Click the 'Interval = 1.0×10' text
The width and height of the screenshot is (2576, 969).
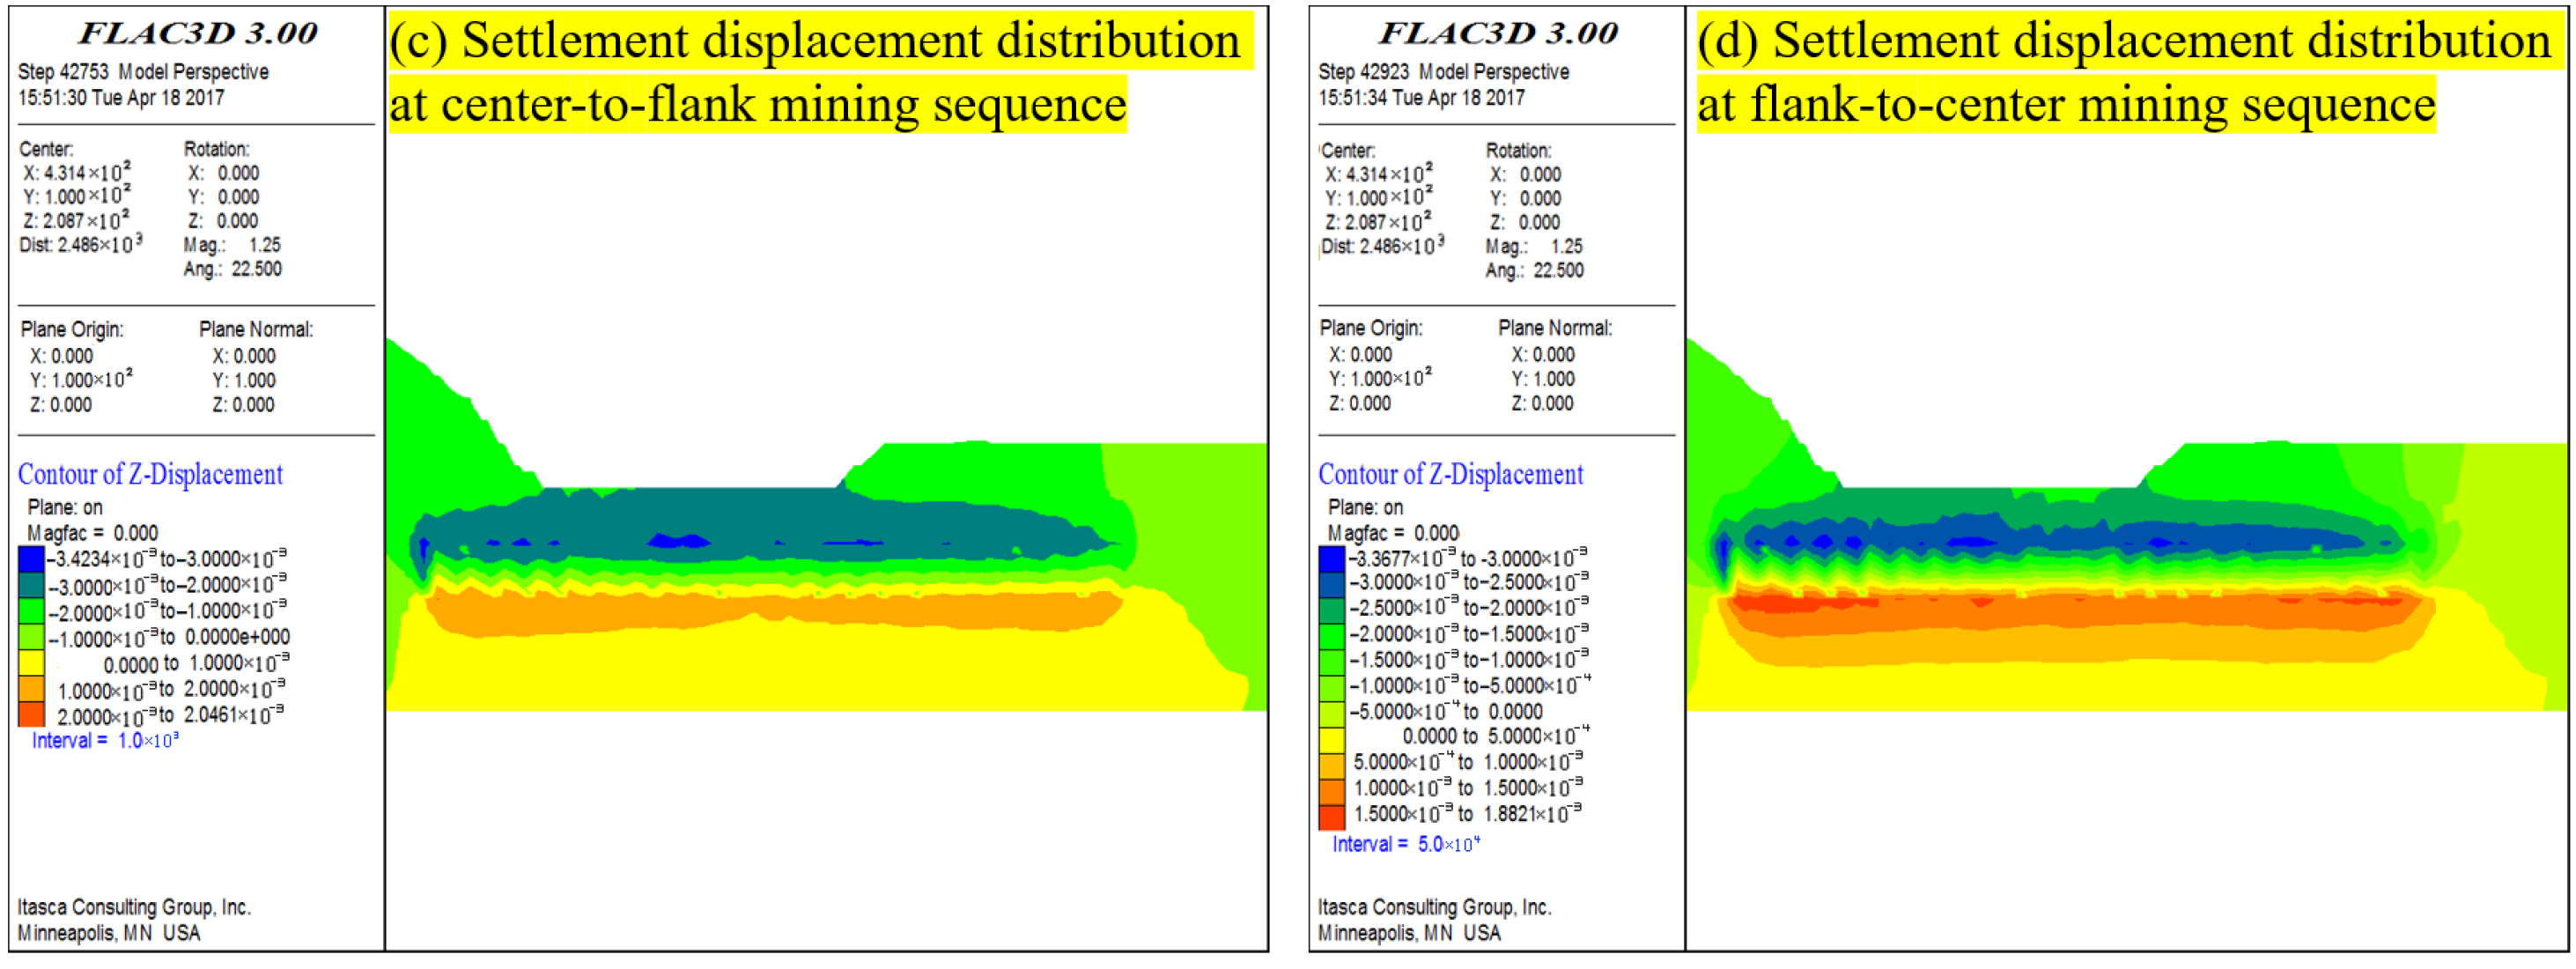[x=104, y=741]
